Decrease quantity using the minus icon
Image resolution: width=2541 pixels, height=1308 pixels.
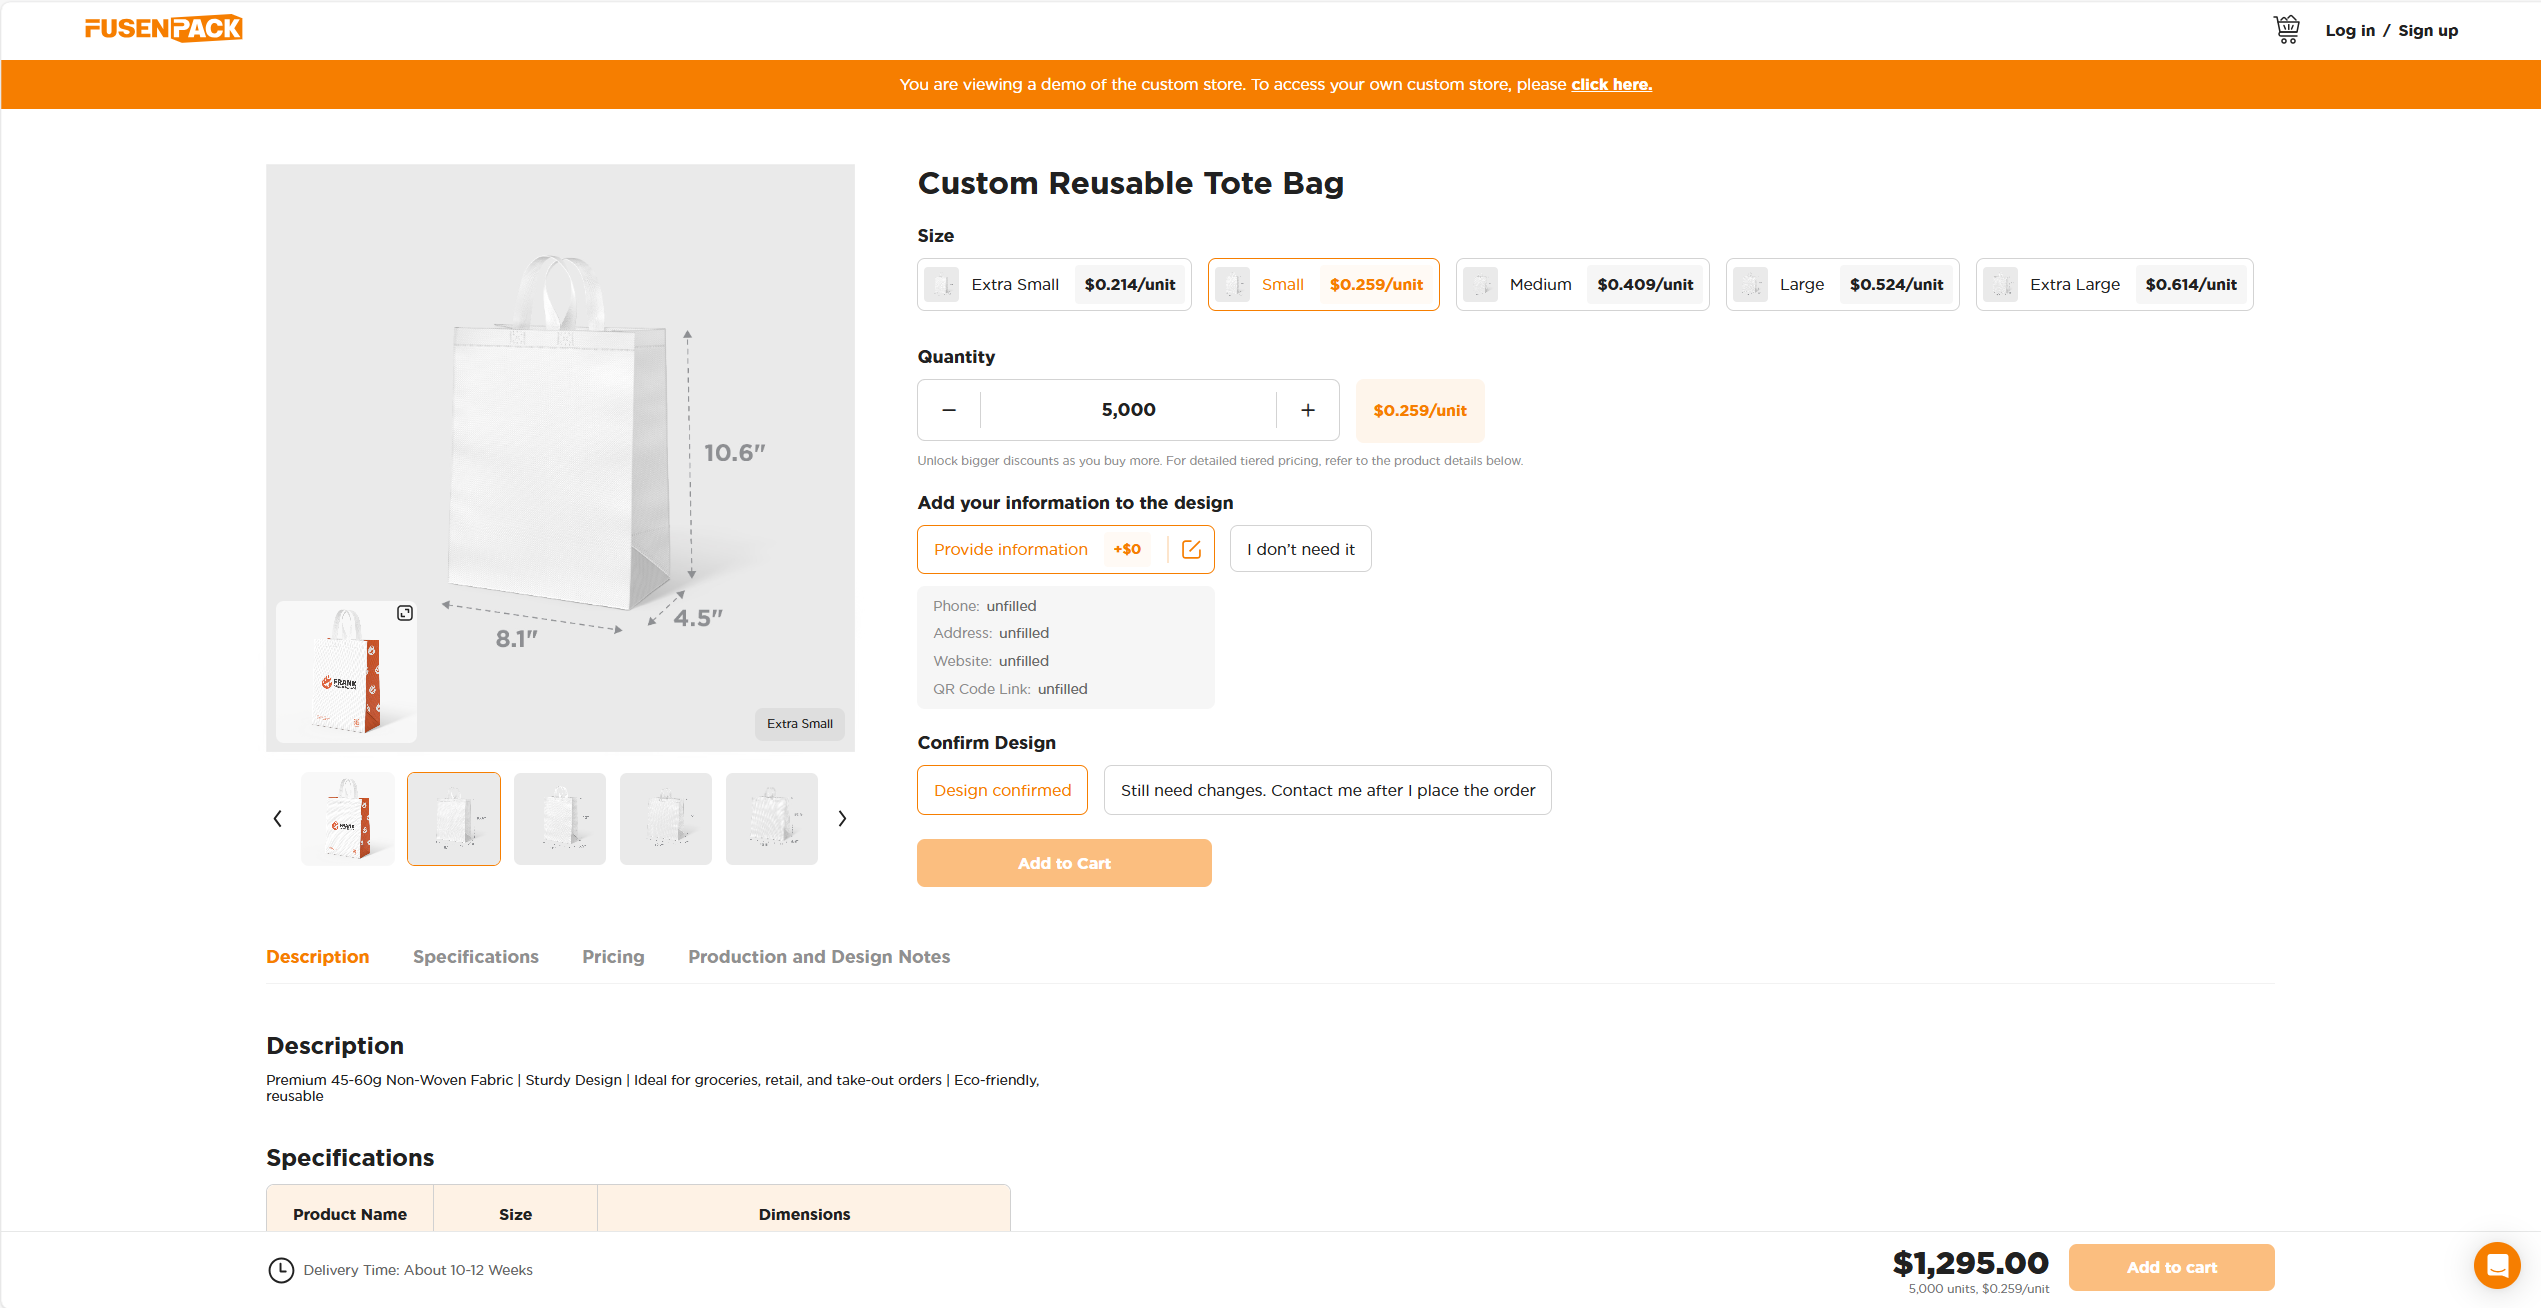coord(948,410)
